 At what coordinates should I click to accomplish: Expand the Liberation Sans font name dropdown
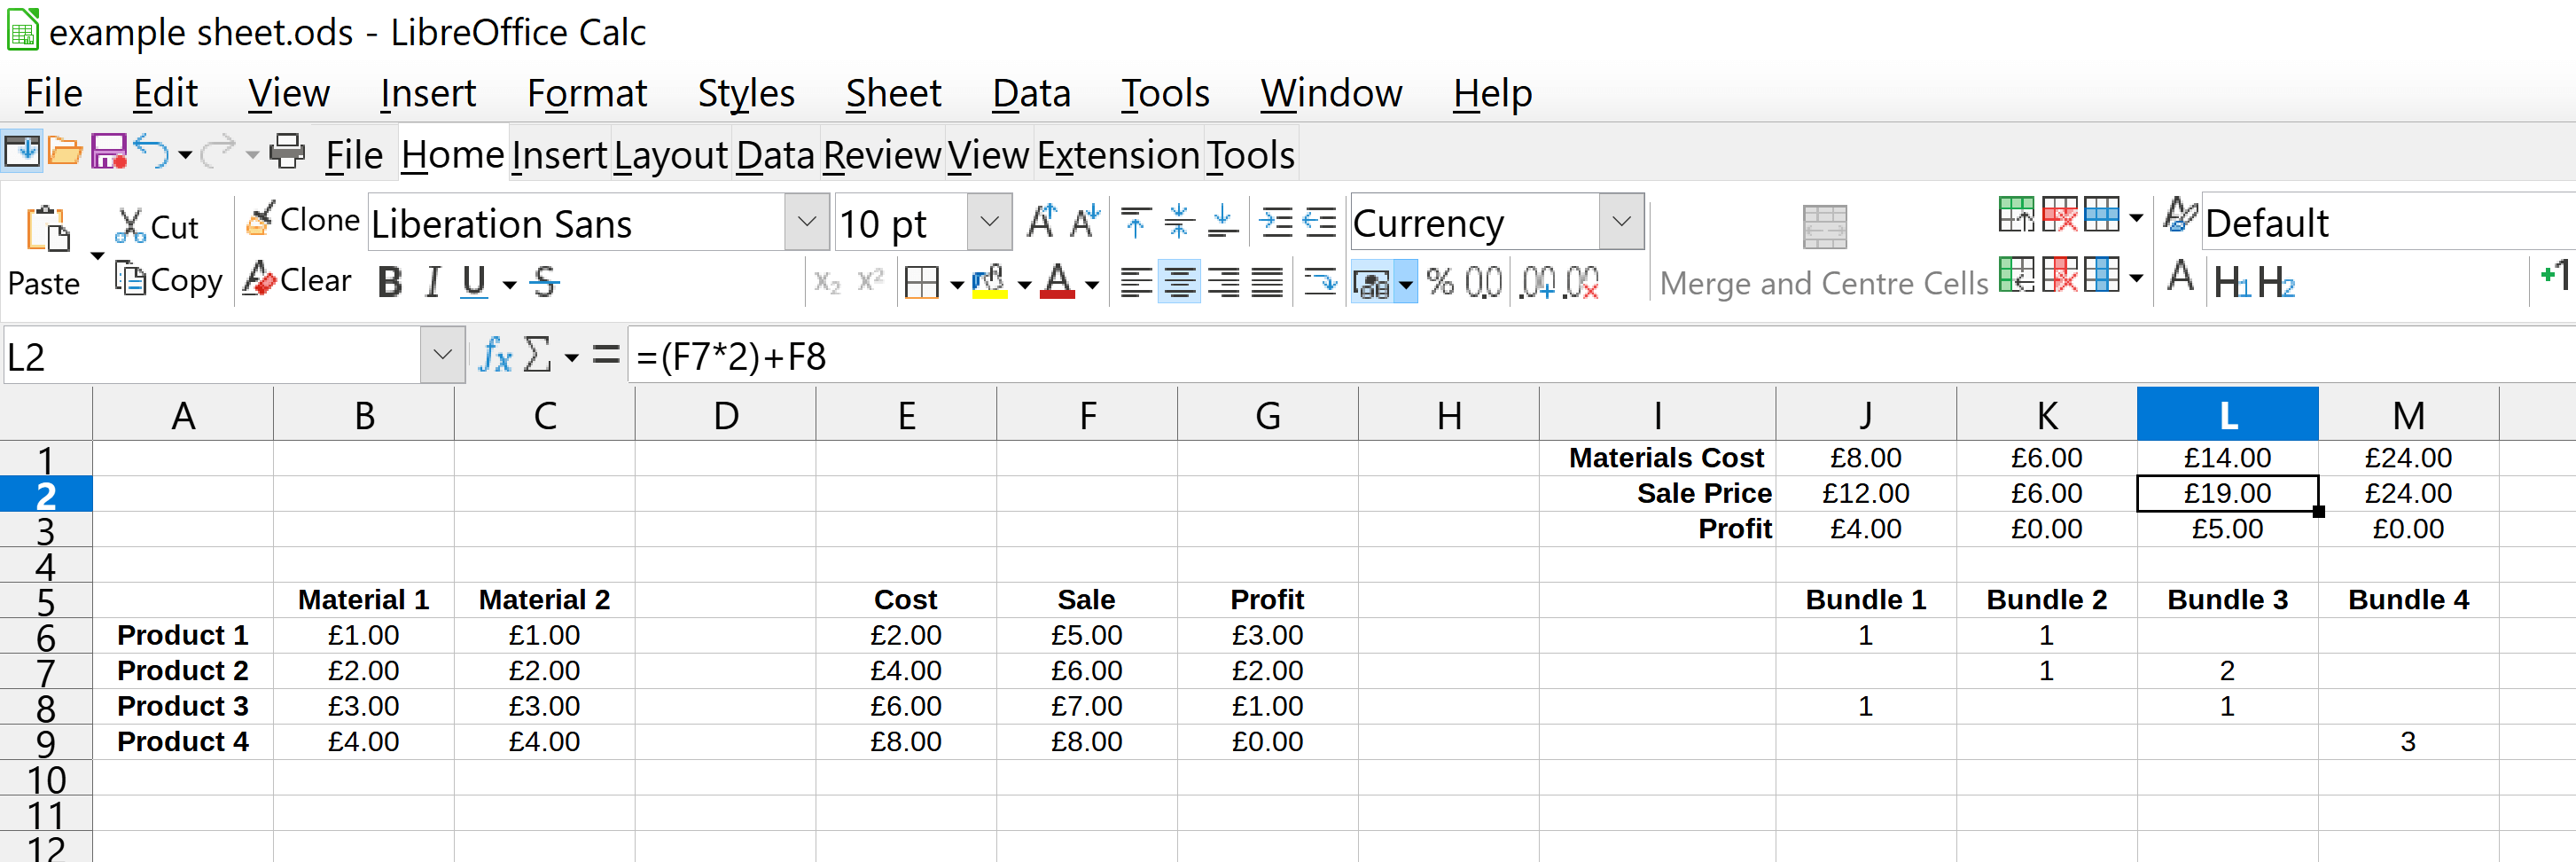click(x=806, y=222)
